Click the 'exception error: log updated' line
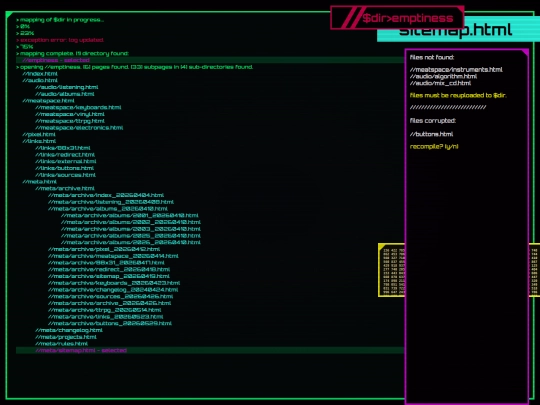The image size is (540, 405). [x=60, y=40]
